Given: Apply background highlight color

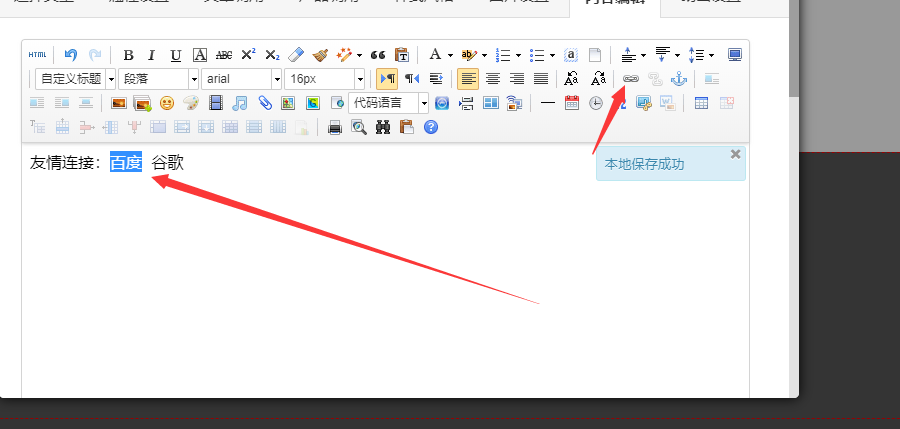Looking at the screenshot, I should click(x=470, y=55).
